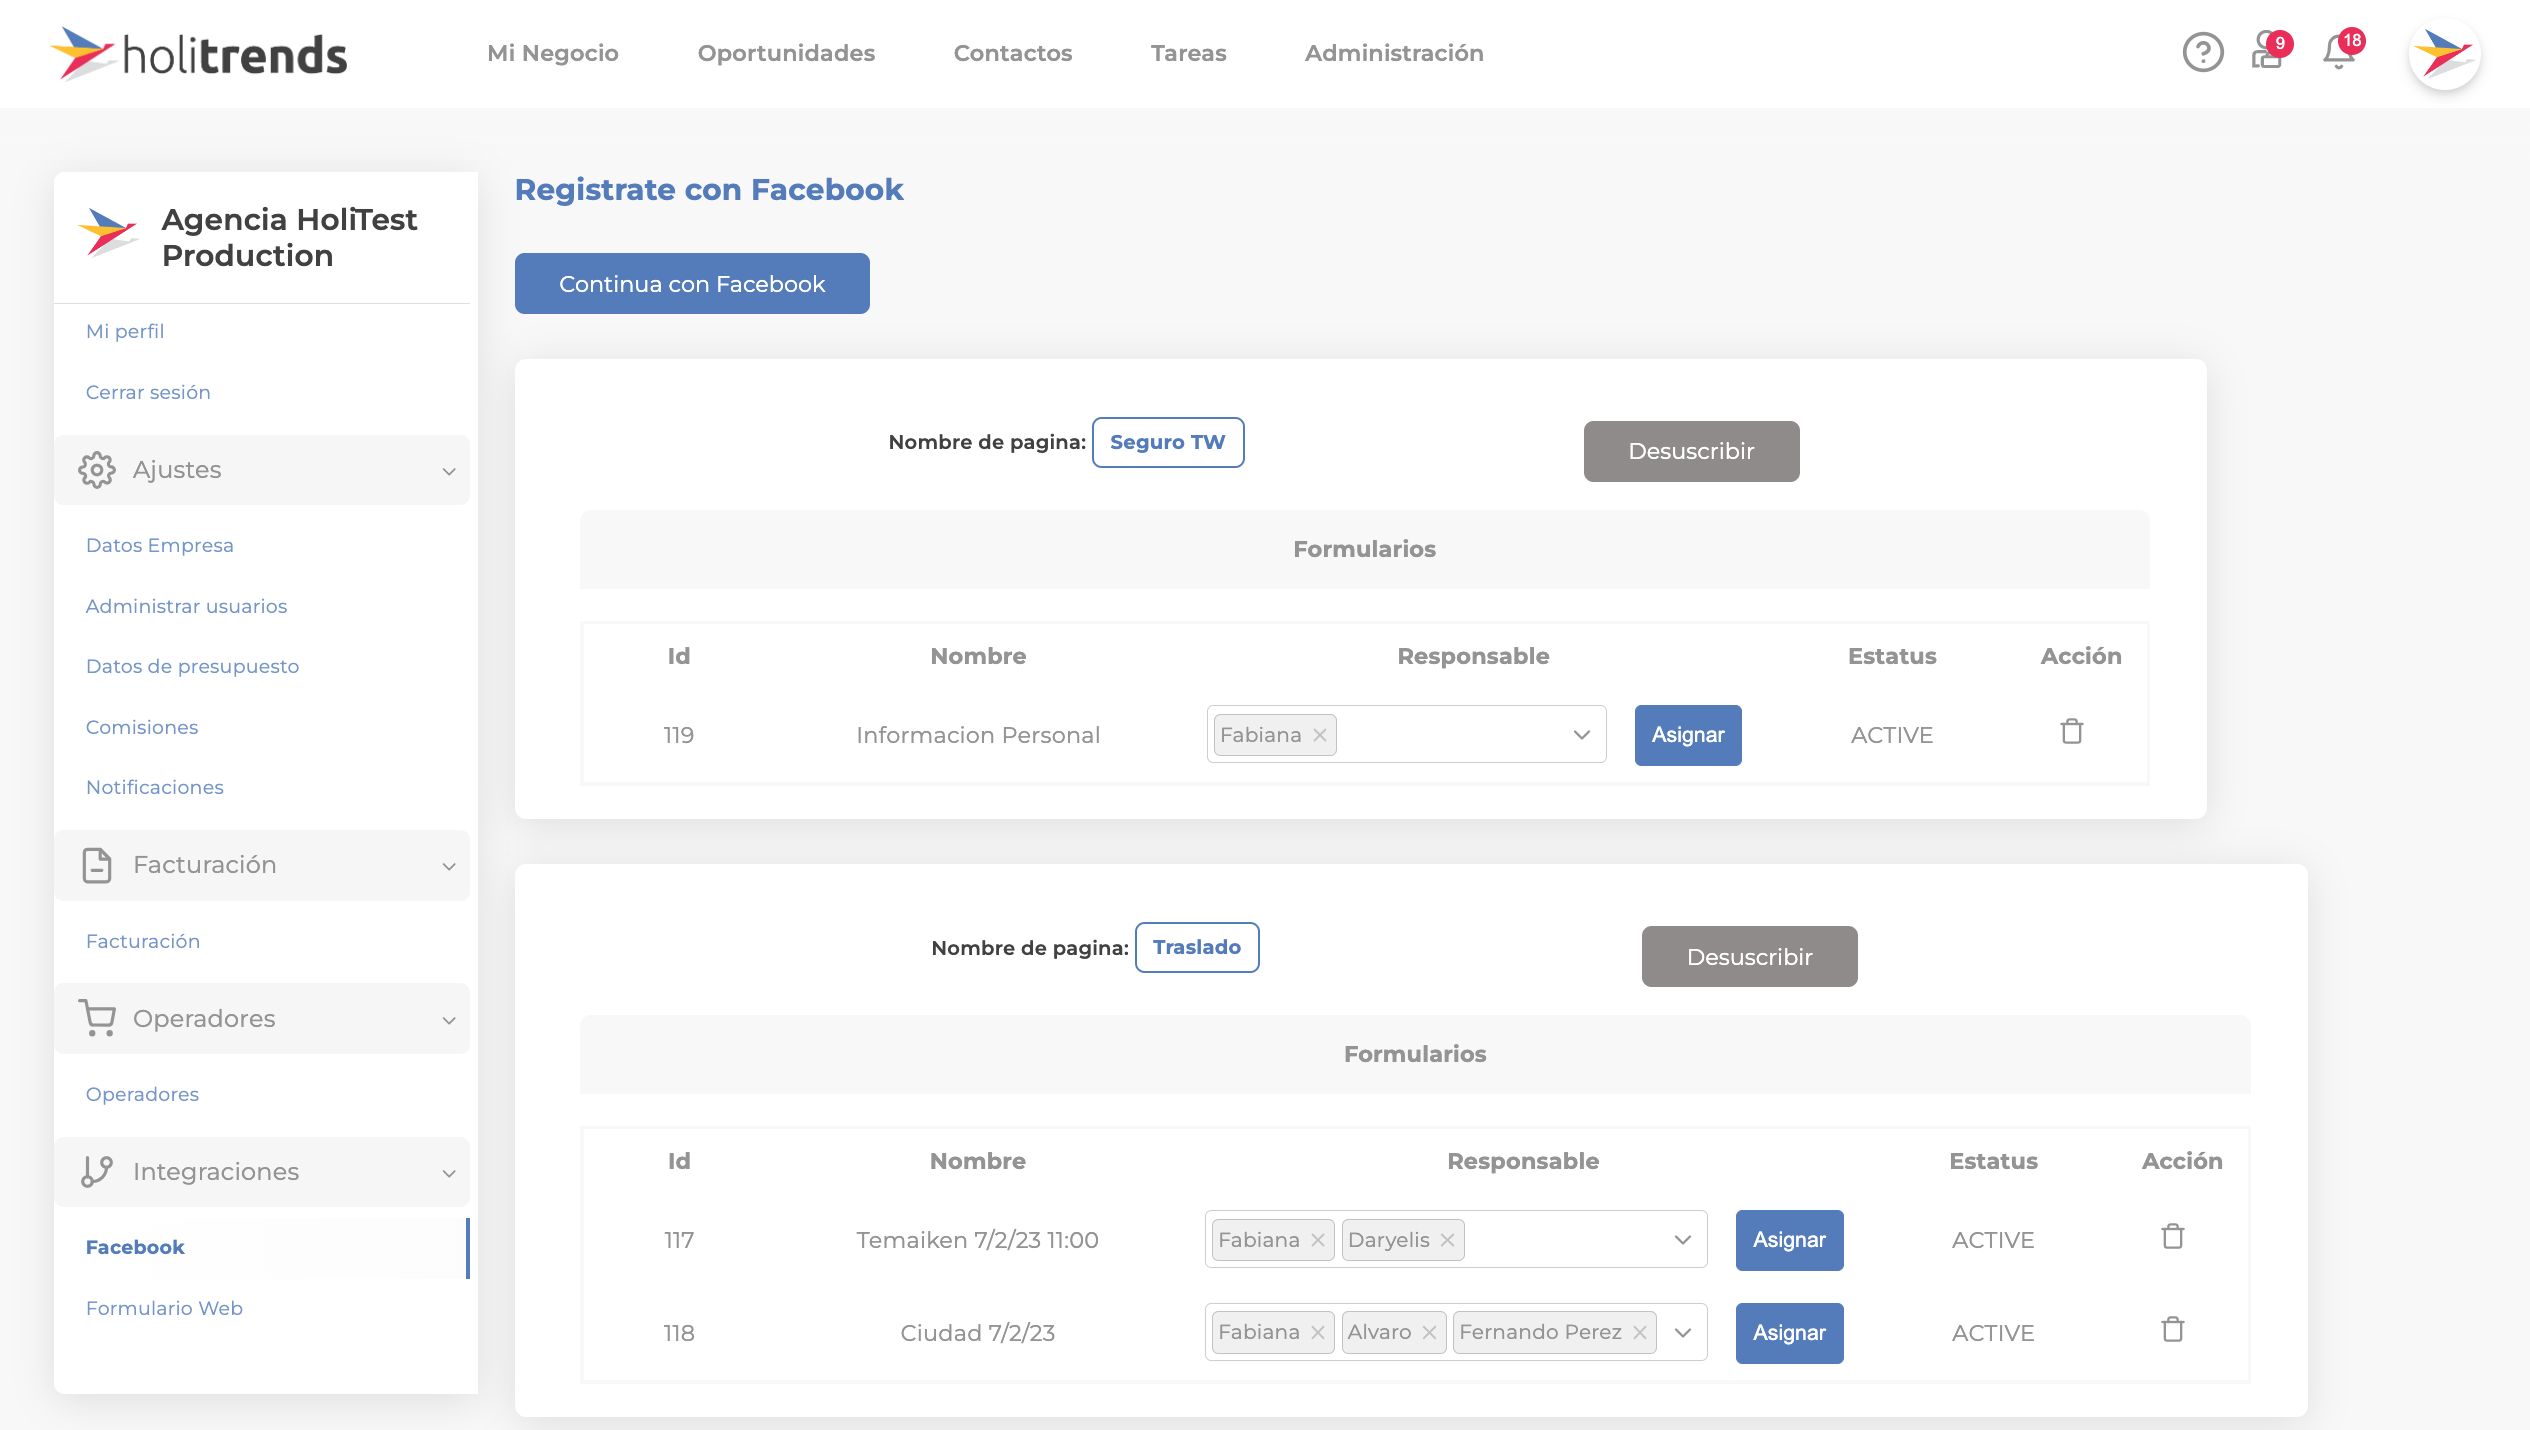This screenshot has height=1430, width=2530.
Task: Click Desuscribir for Traslado page
Action: click(x=1749, y=957)
